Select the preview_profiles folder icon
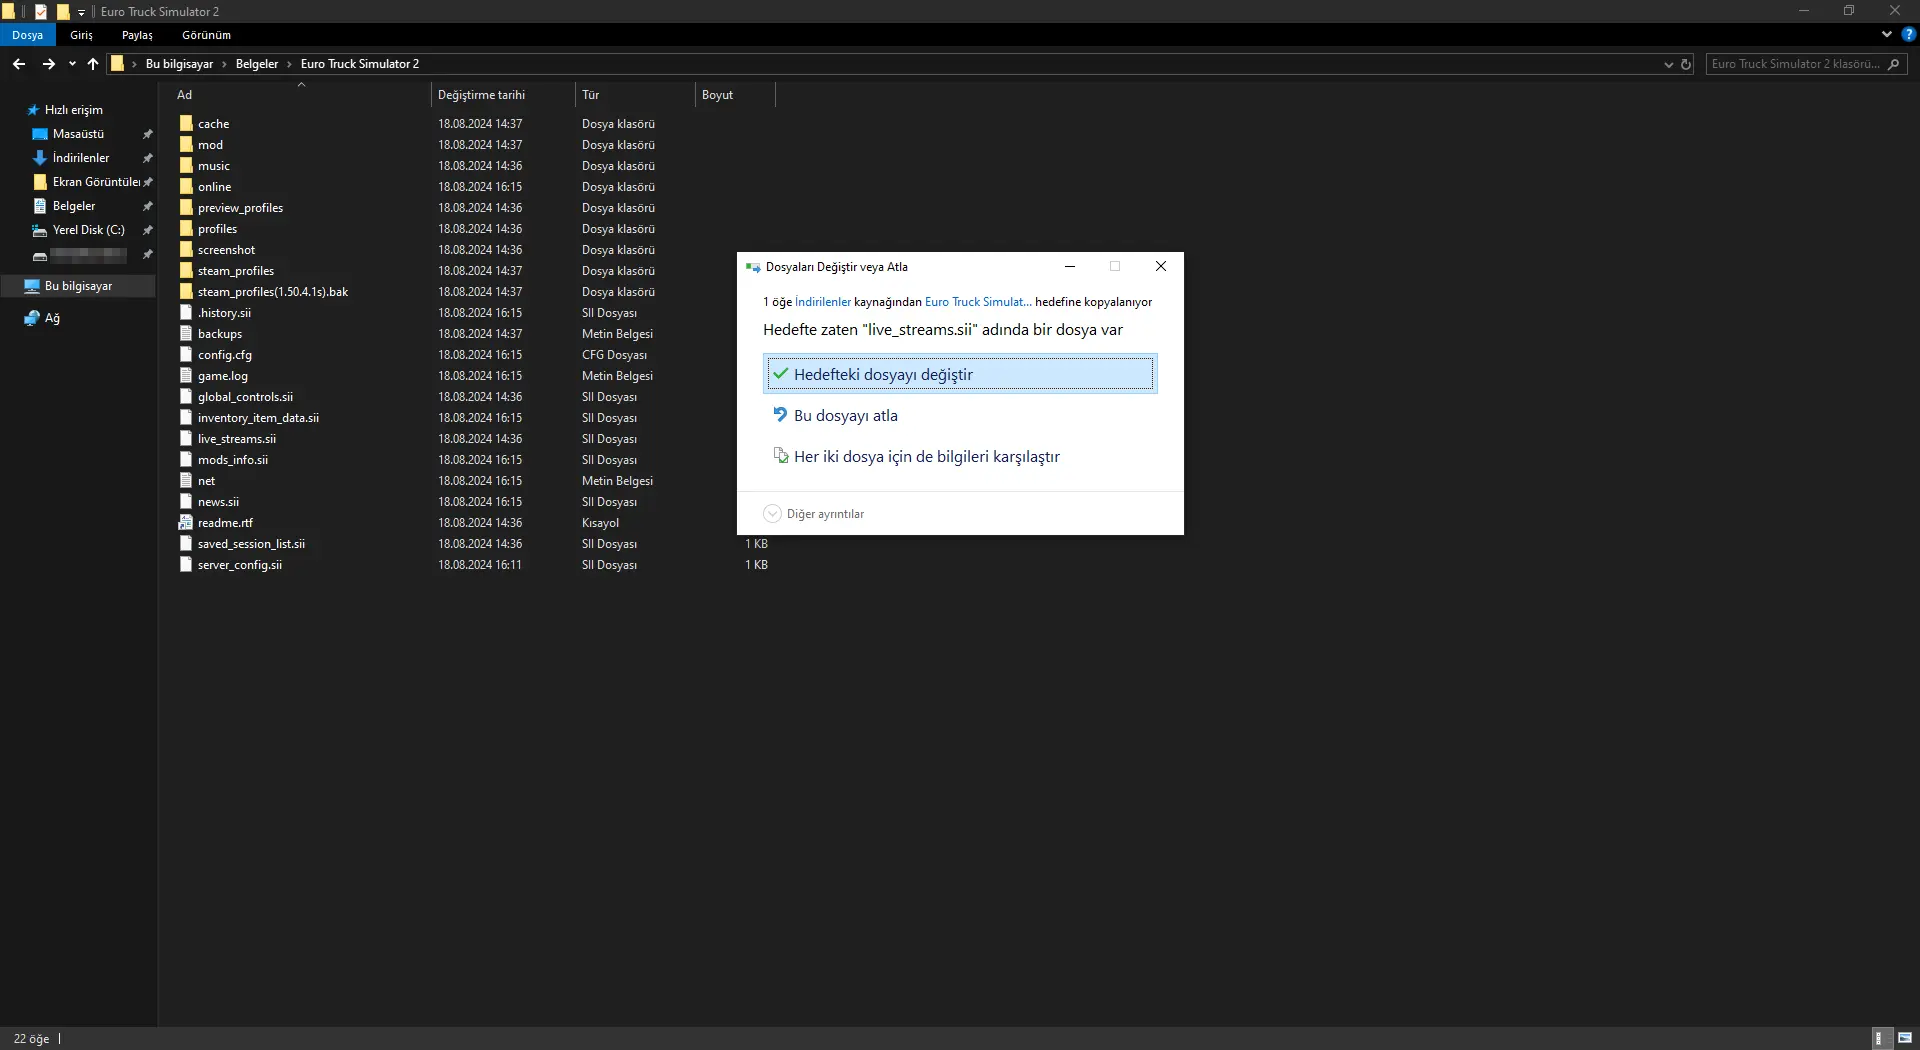The image size is (1920, 1050). tap(186, 208)
